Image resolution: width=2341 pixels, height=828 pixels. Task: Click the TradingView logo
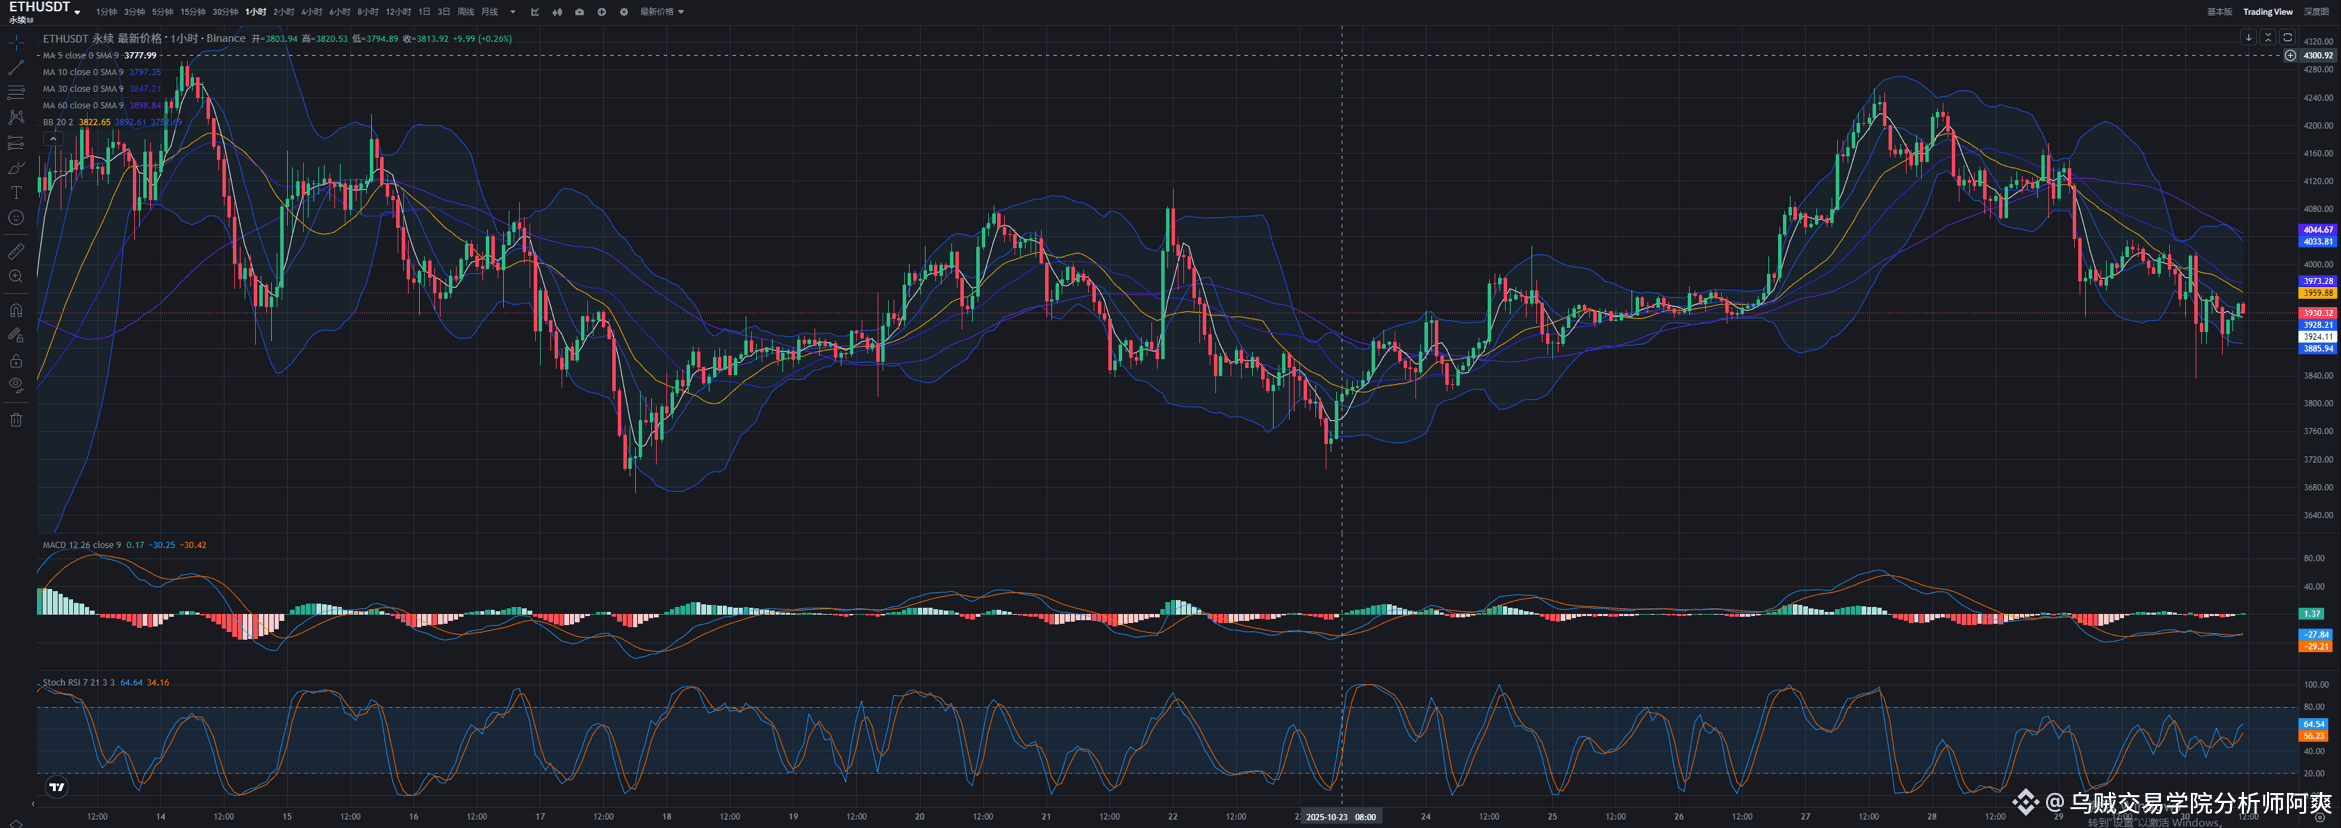click(57, 787)
